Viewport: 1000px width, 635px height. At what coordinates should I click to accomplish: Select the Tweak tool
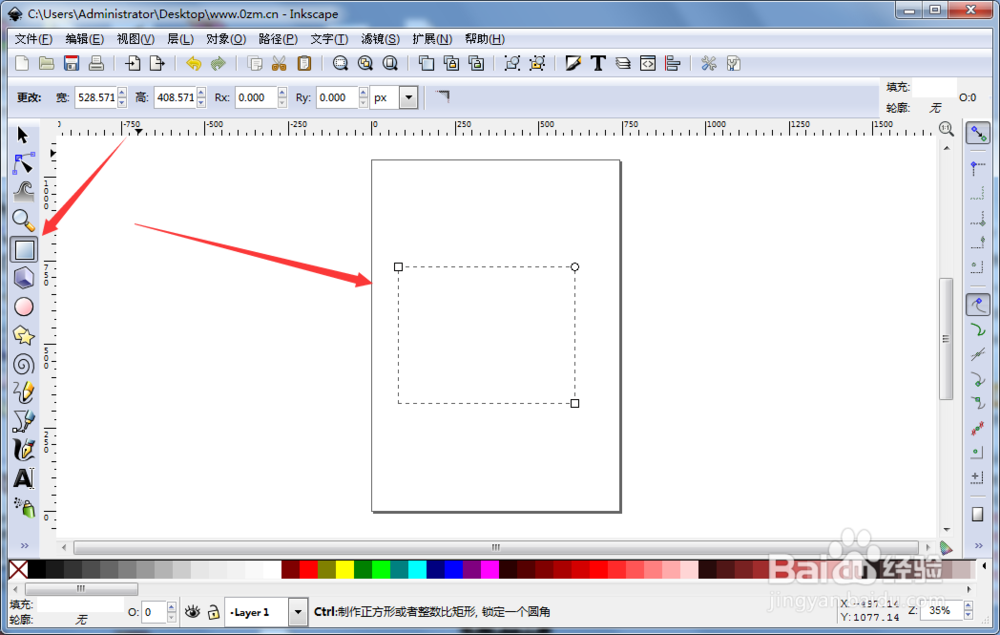point(24,192)
